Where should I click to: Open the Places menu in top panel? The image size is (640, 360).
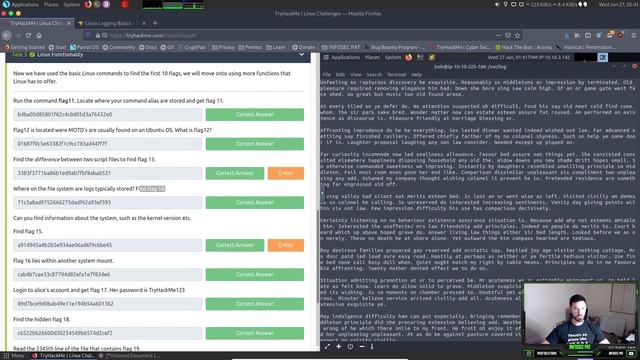point(51,4)
